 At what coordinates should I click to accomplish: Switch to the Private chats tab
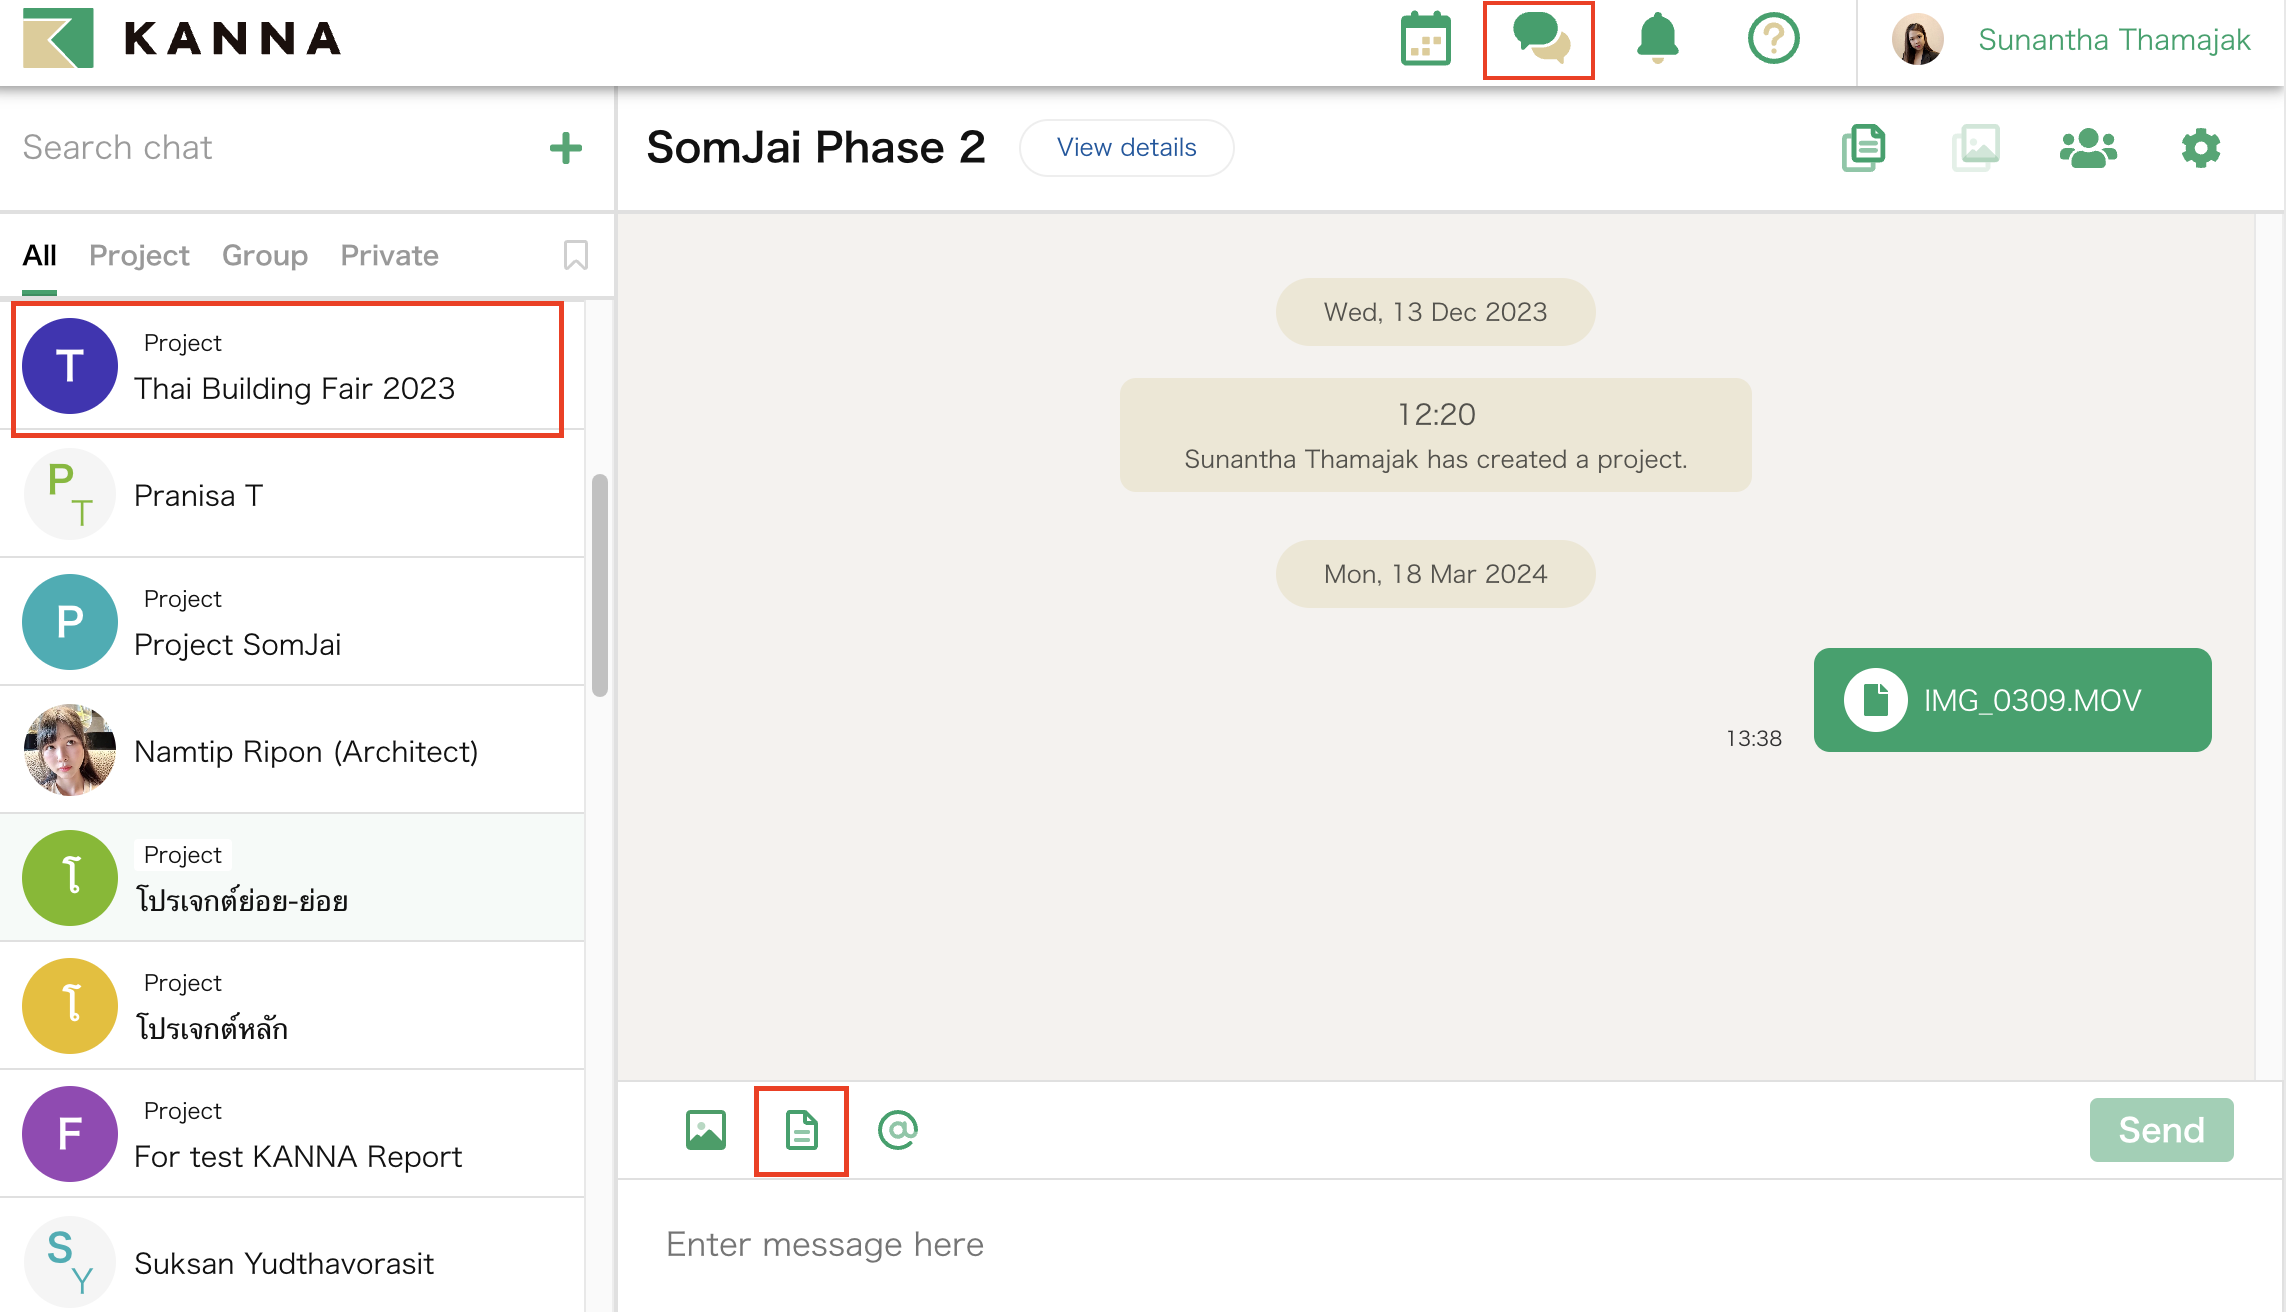click(389, 255)
